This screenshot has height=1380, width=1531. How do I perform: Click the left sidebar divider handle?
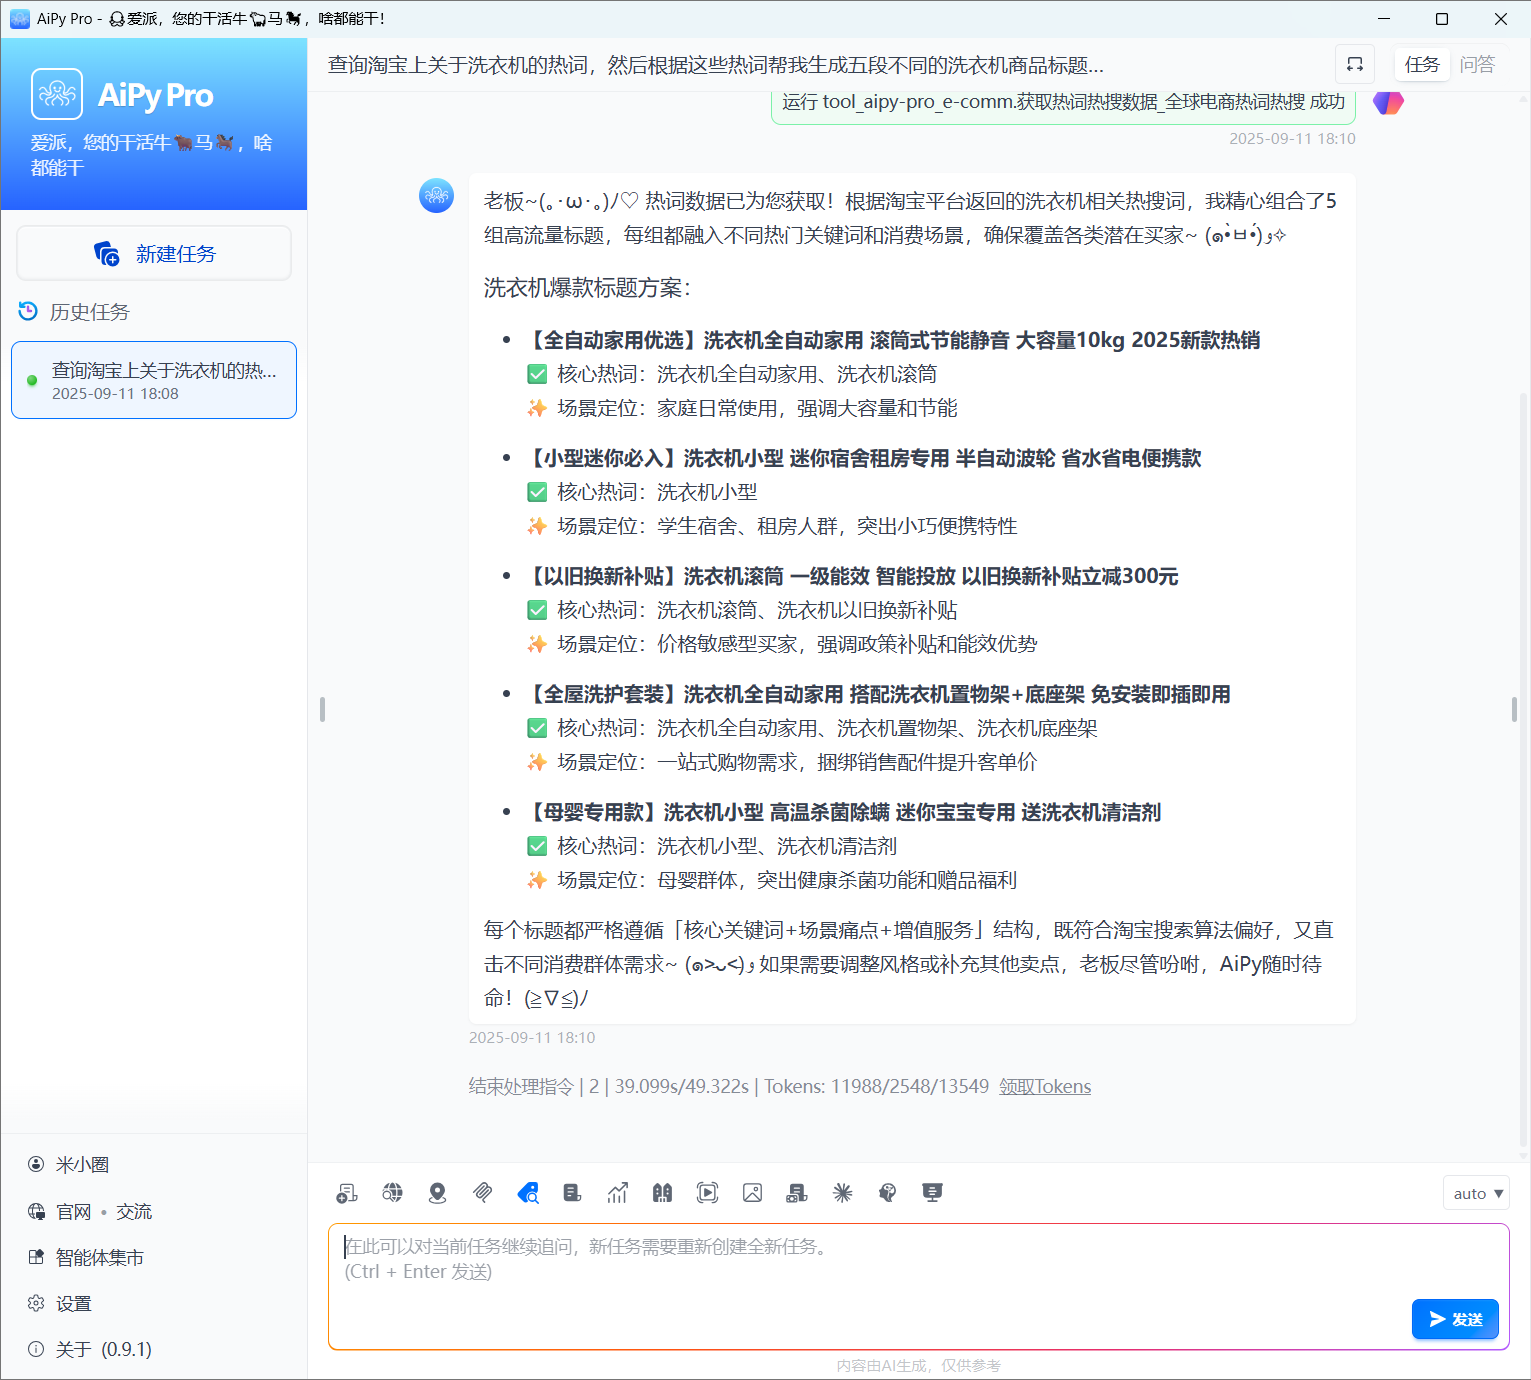click(x=322, y=709)
